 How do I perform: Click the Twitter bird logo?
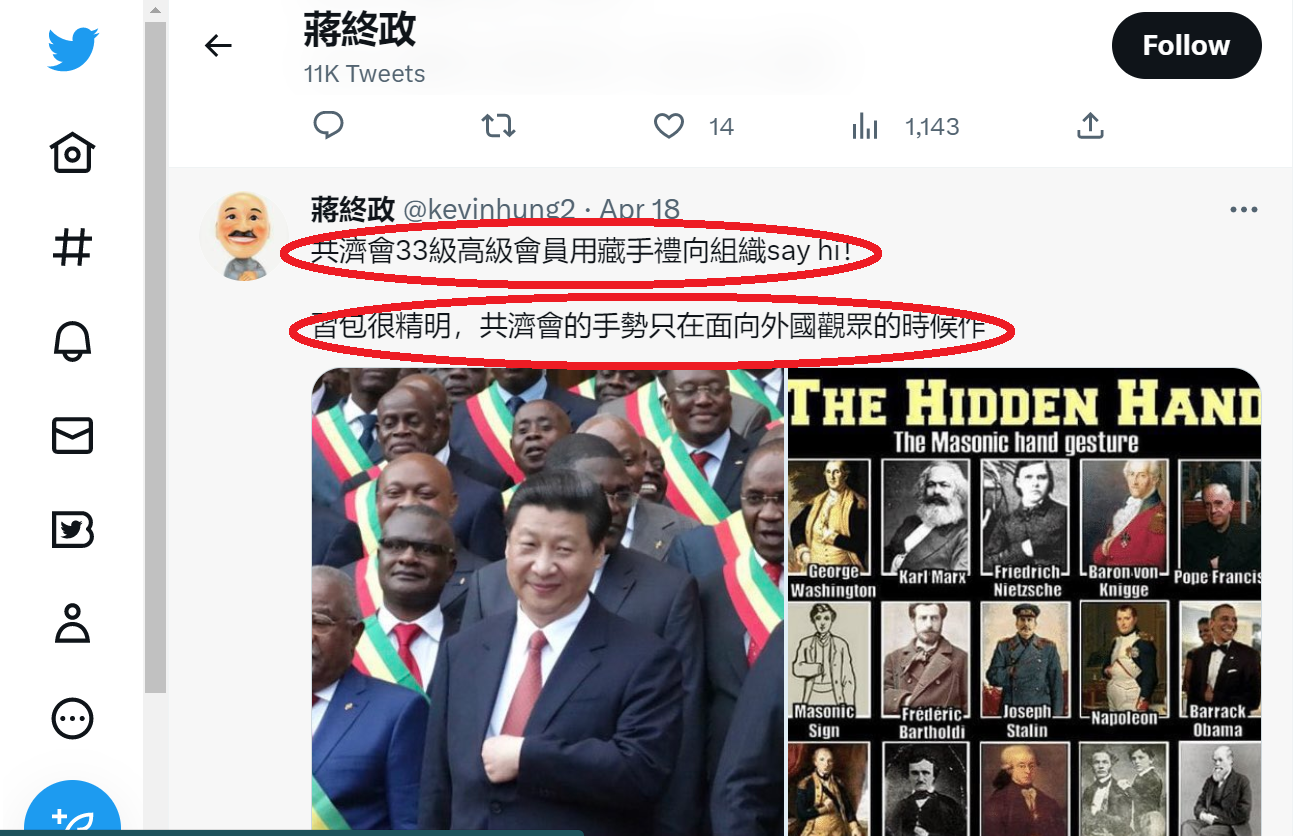[73, 49]
